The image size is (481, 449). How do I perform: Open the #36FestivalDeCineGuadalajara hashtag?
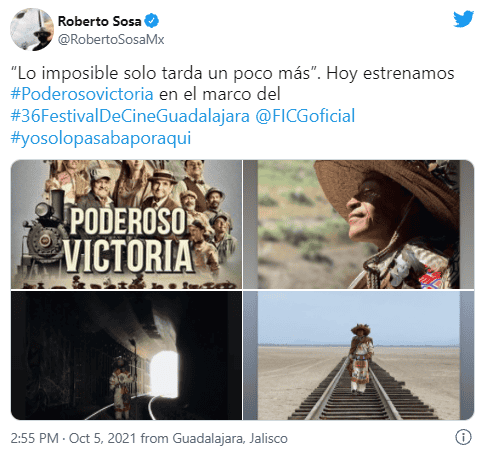tap(130, 116)
